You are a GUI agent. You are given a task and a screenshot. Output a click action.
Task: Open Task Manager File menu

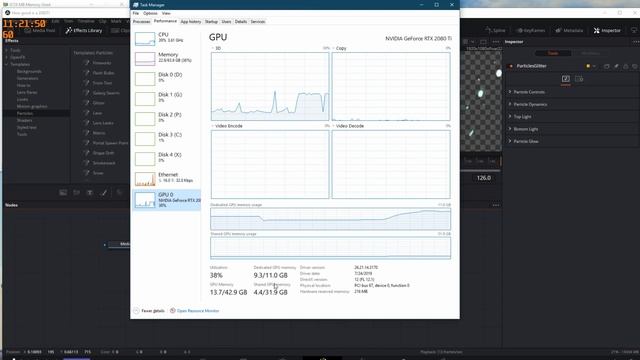coord(136,13)
